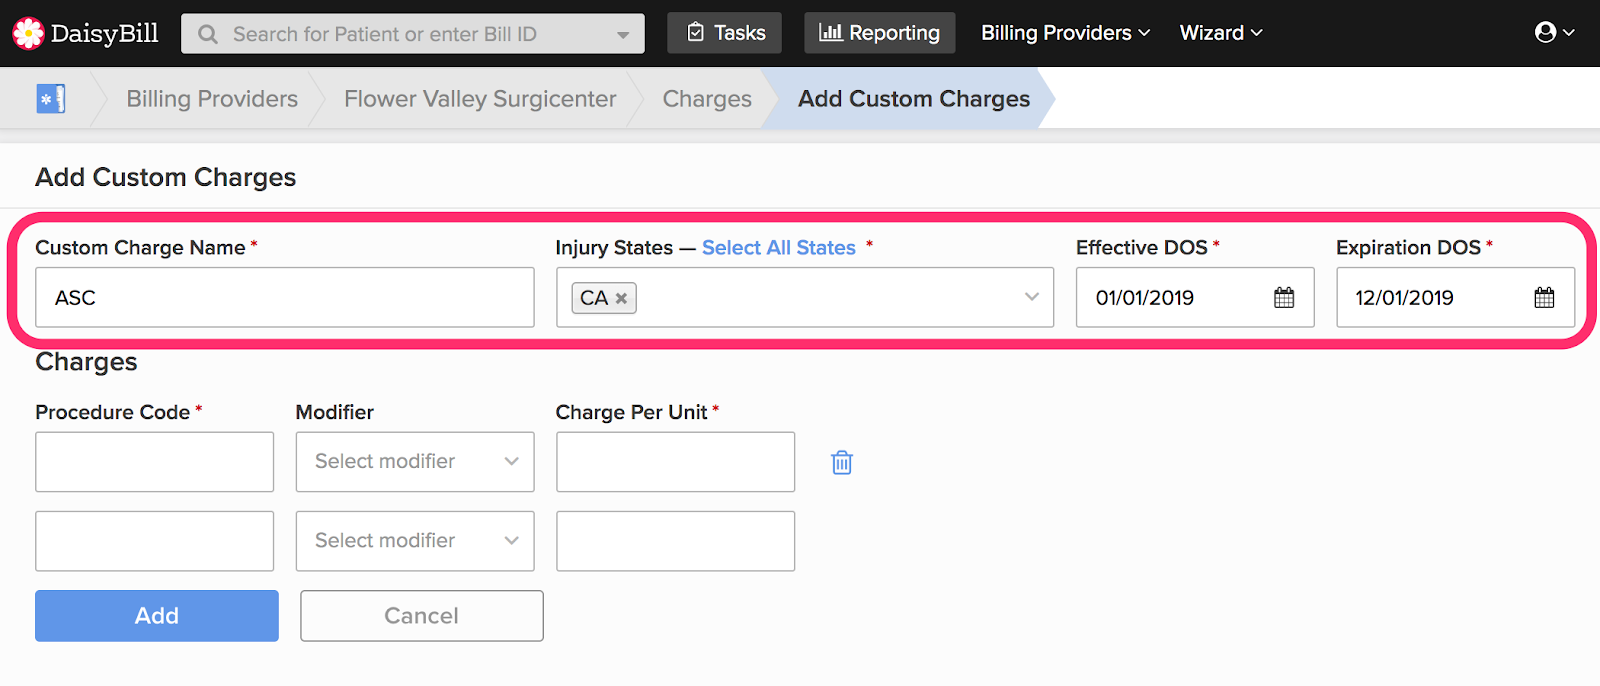Expand the Wizard menu
The width and height of the screenshot is (1600, 686).
point(1221,33)
